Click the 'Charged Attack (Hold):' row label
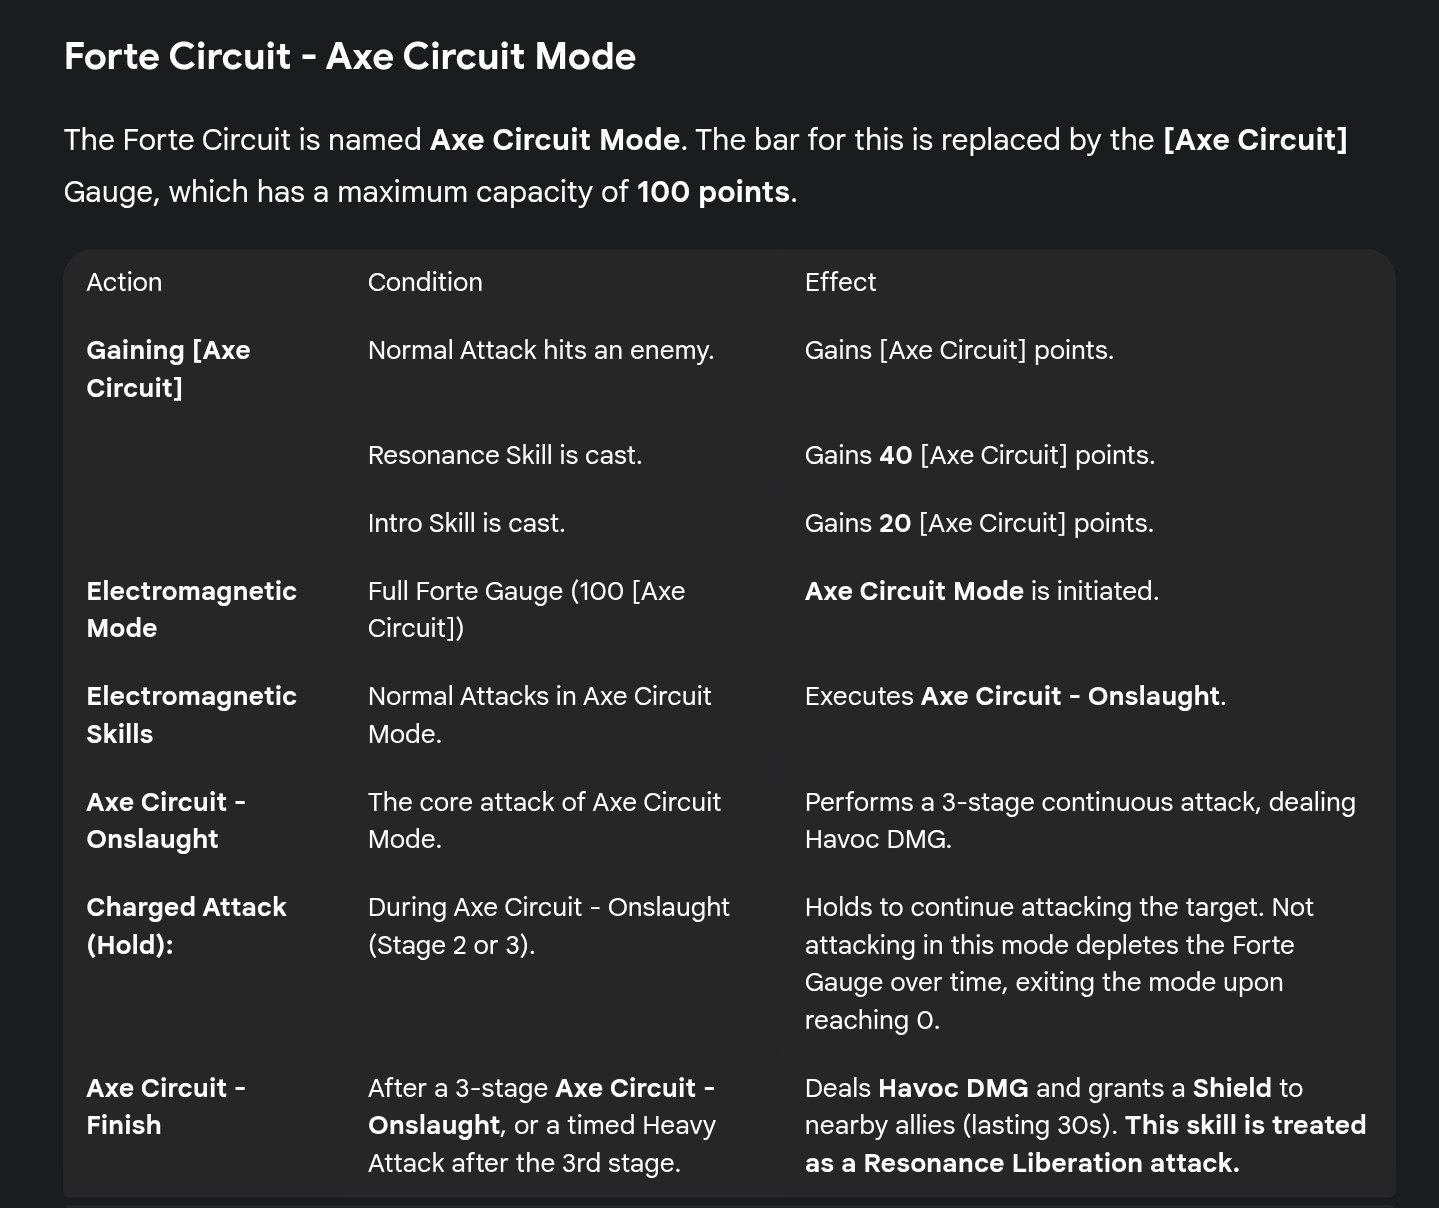The height and width of the screenshot is (1208, 1439). point(186,925)
